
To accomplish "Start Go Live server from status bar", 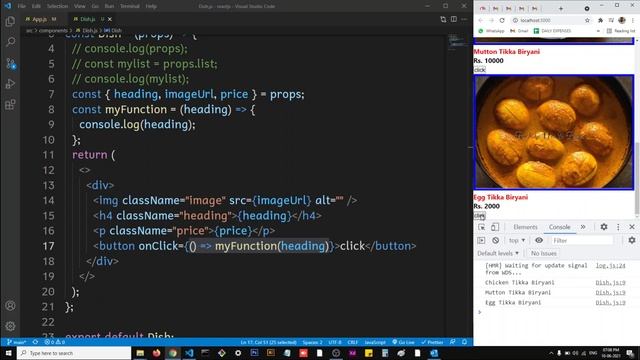I will pyautogui.click(x=403, y=342).
